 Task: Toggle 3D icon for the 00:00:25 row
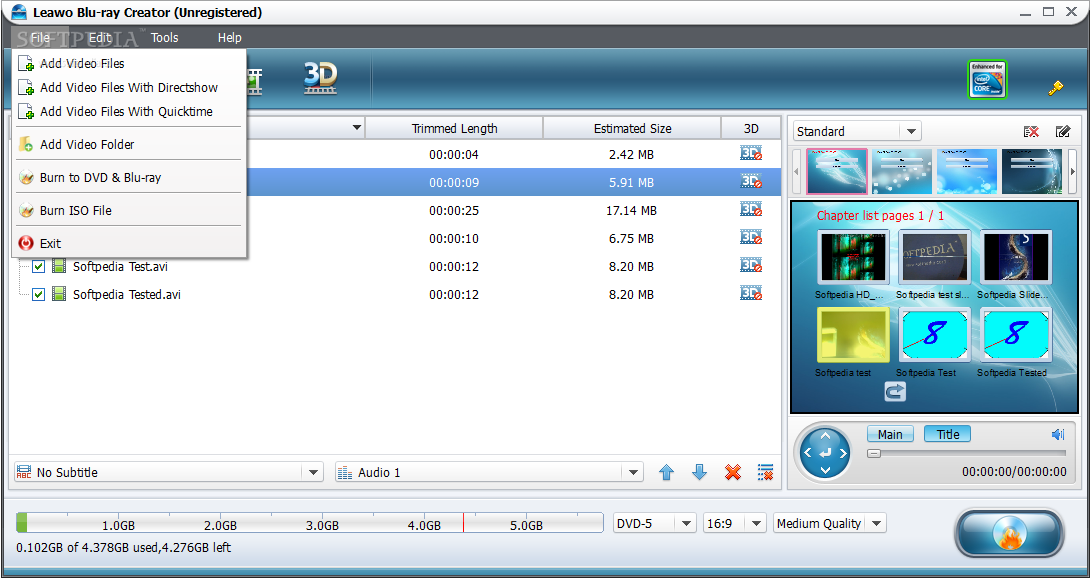[751, 210]
